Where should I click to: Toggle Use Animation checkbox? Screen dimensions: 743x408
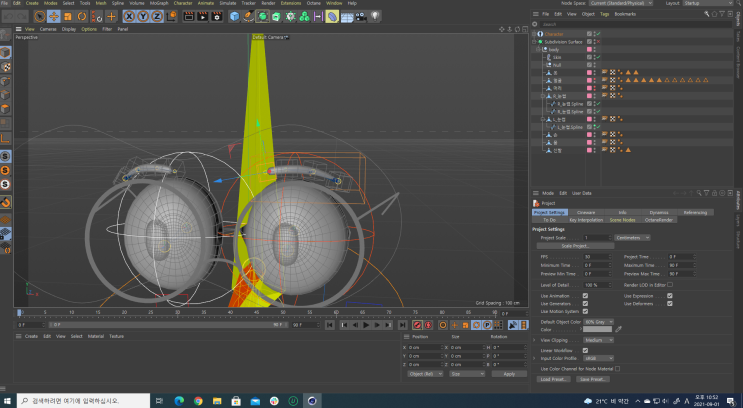(585, 296)
